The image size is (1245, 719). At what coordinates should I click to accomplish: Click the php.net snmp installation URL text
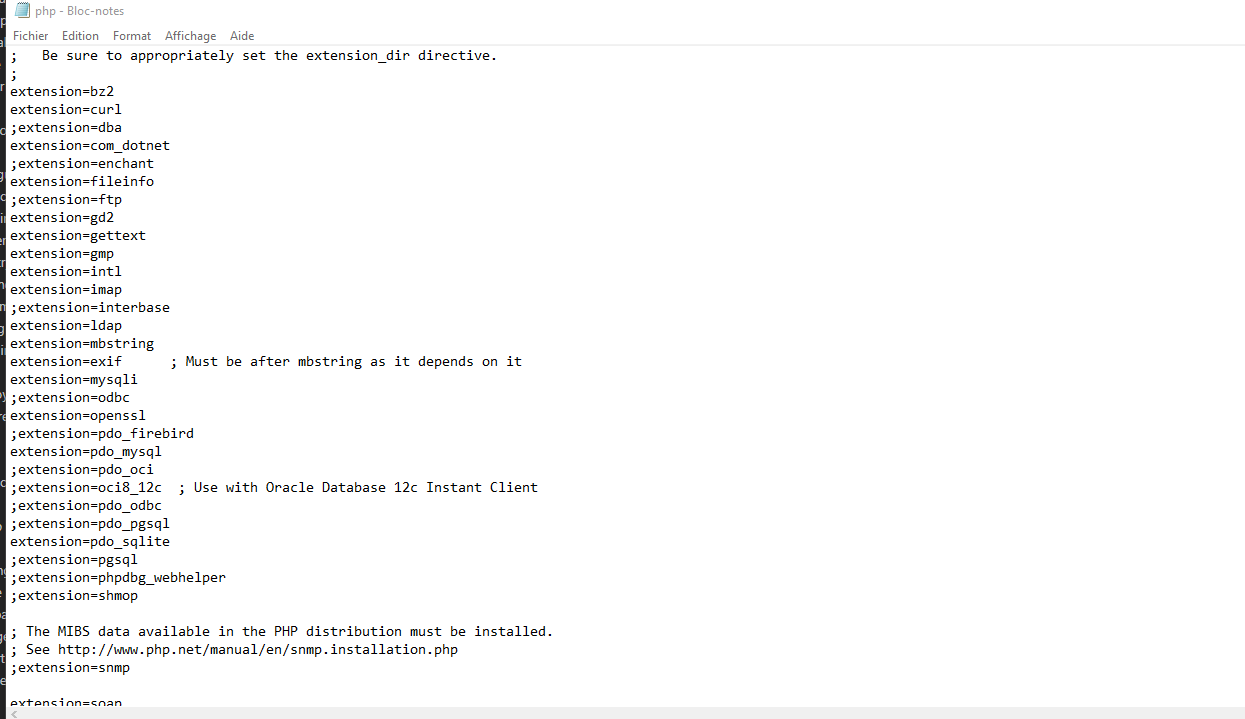(x=258, y=649)
